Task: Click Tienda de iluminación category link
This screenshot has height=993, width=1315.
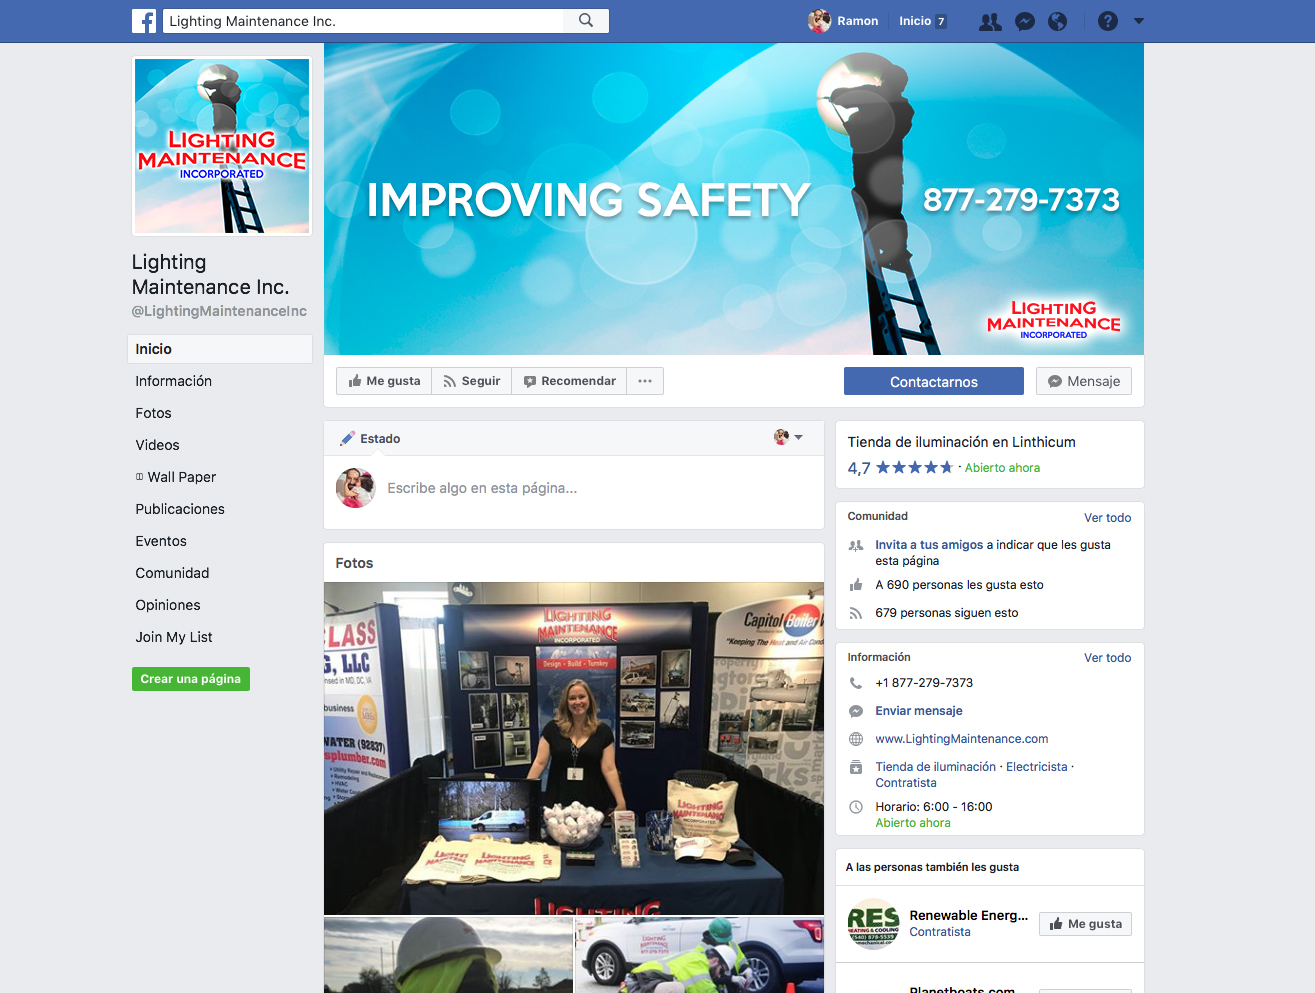Action: pos(936,767)
